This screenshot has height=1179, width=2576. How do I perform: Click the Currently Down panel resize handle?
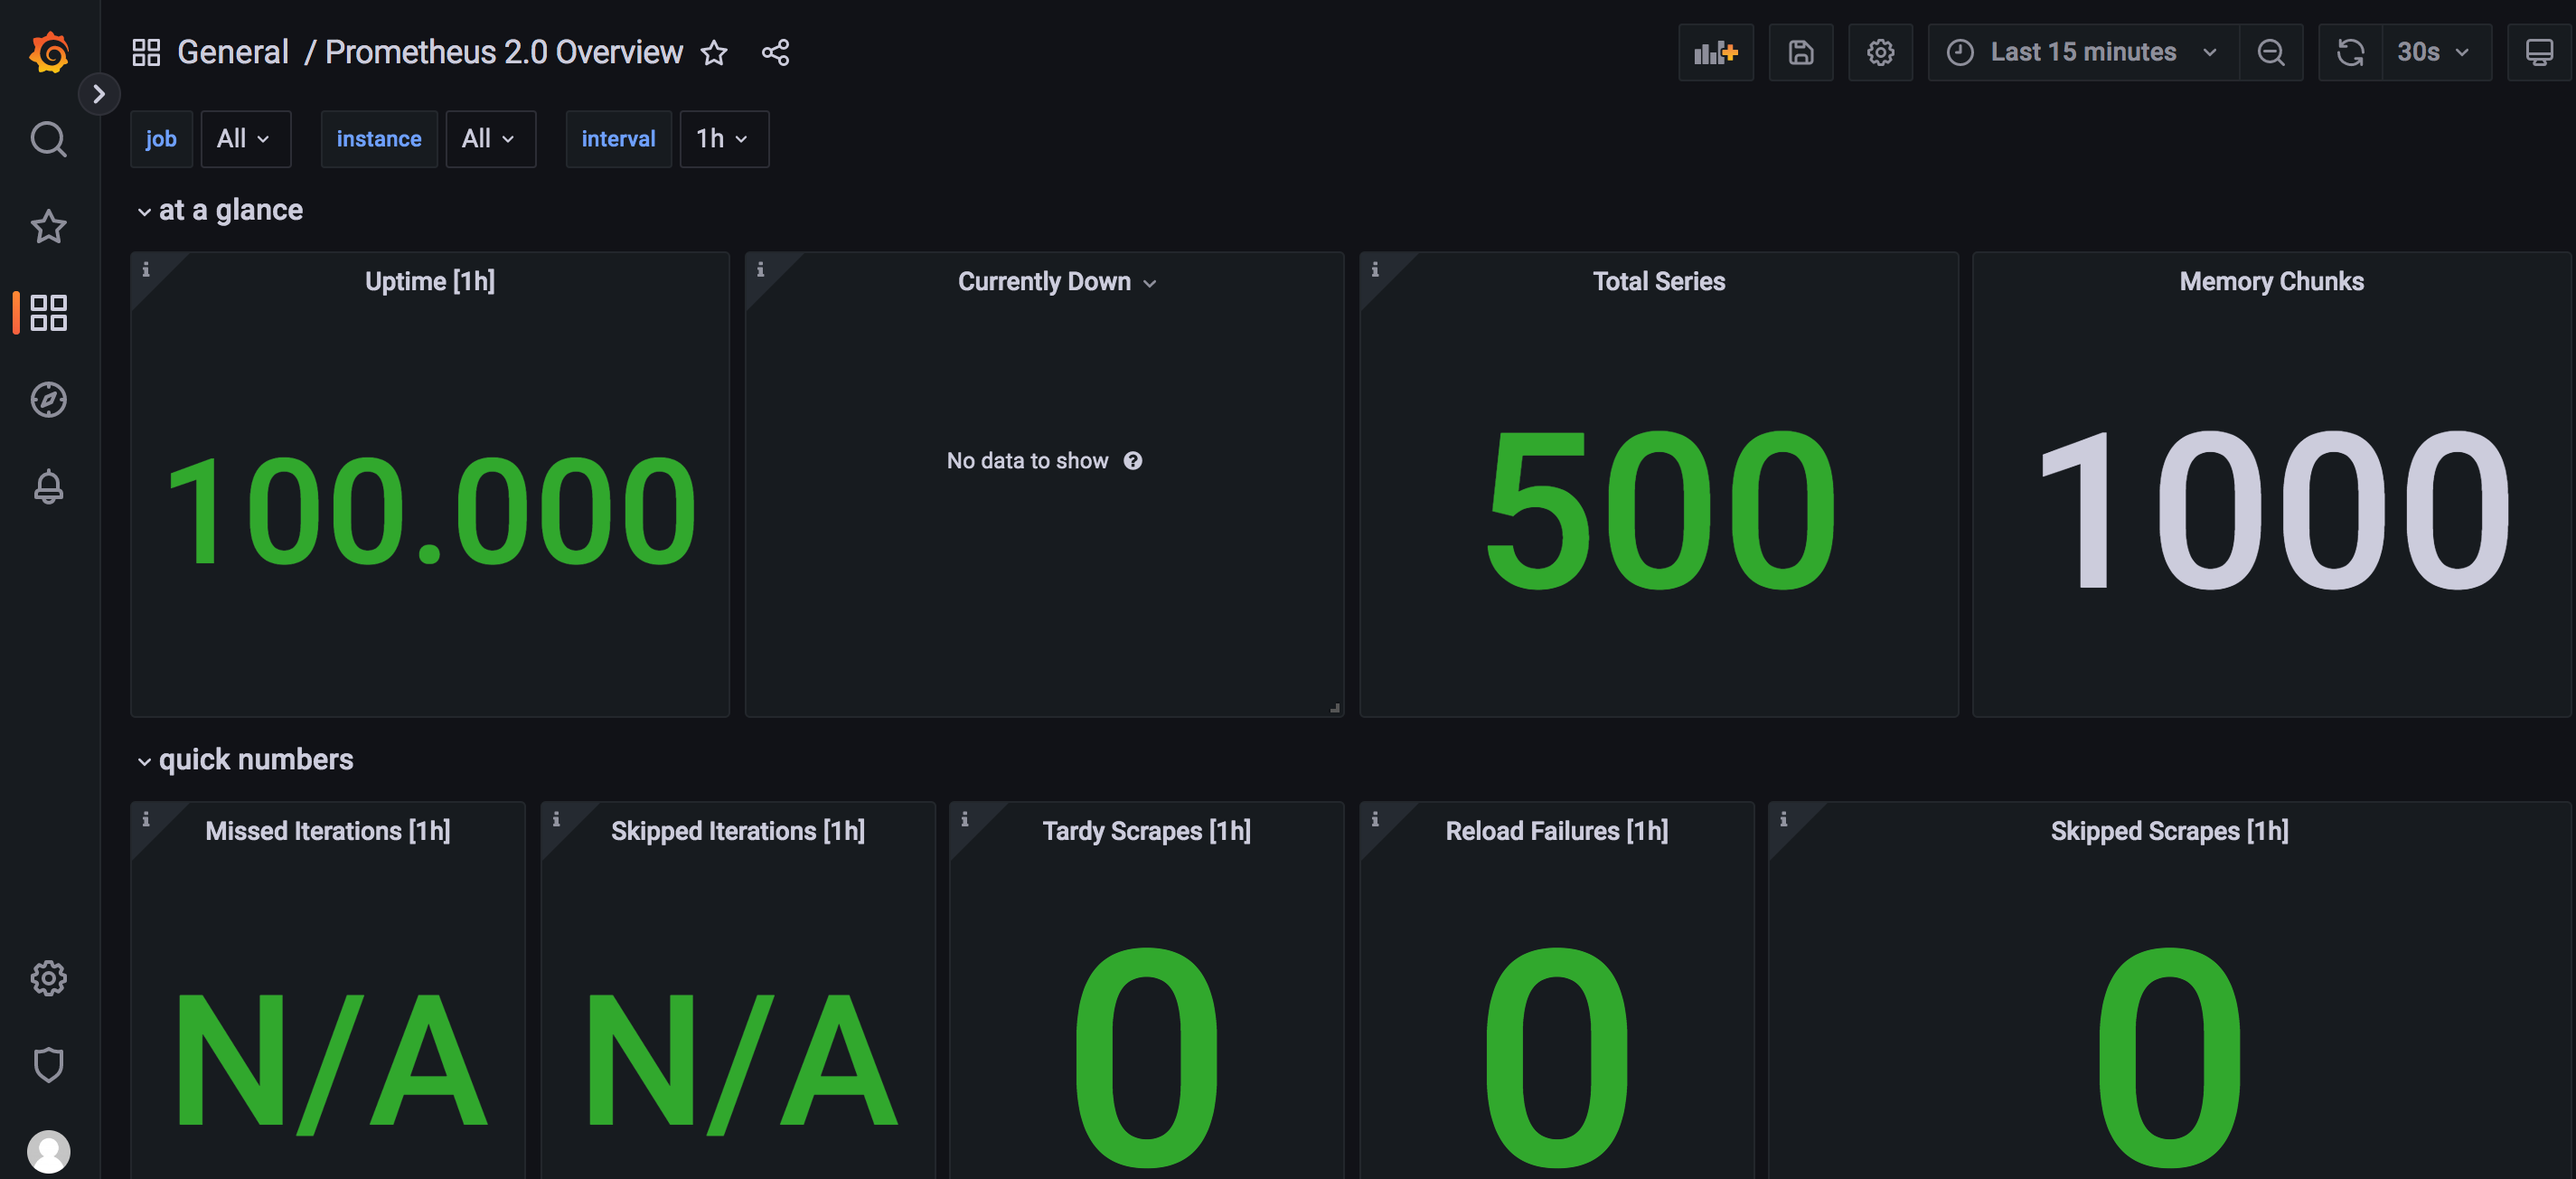[x=1334, y=708]
